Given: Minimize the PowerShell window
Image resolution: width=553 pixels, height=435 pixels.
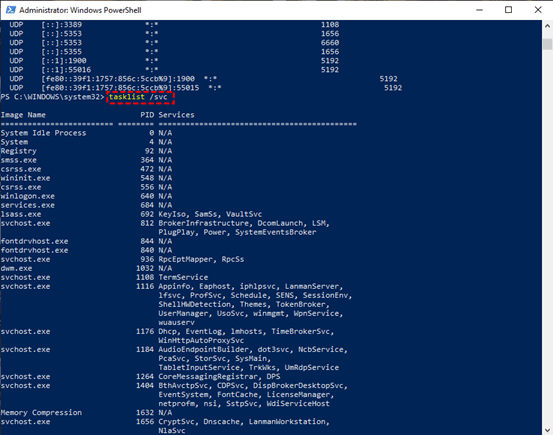Looking at the screenshot, I should click(479, 10).
